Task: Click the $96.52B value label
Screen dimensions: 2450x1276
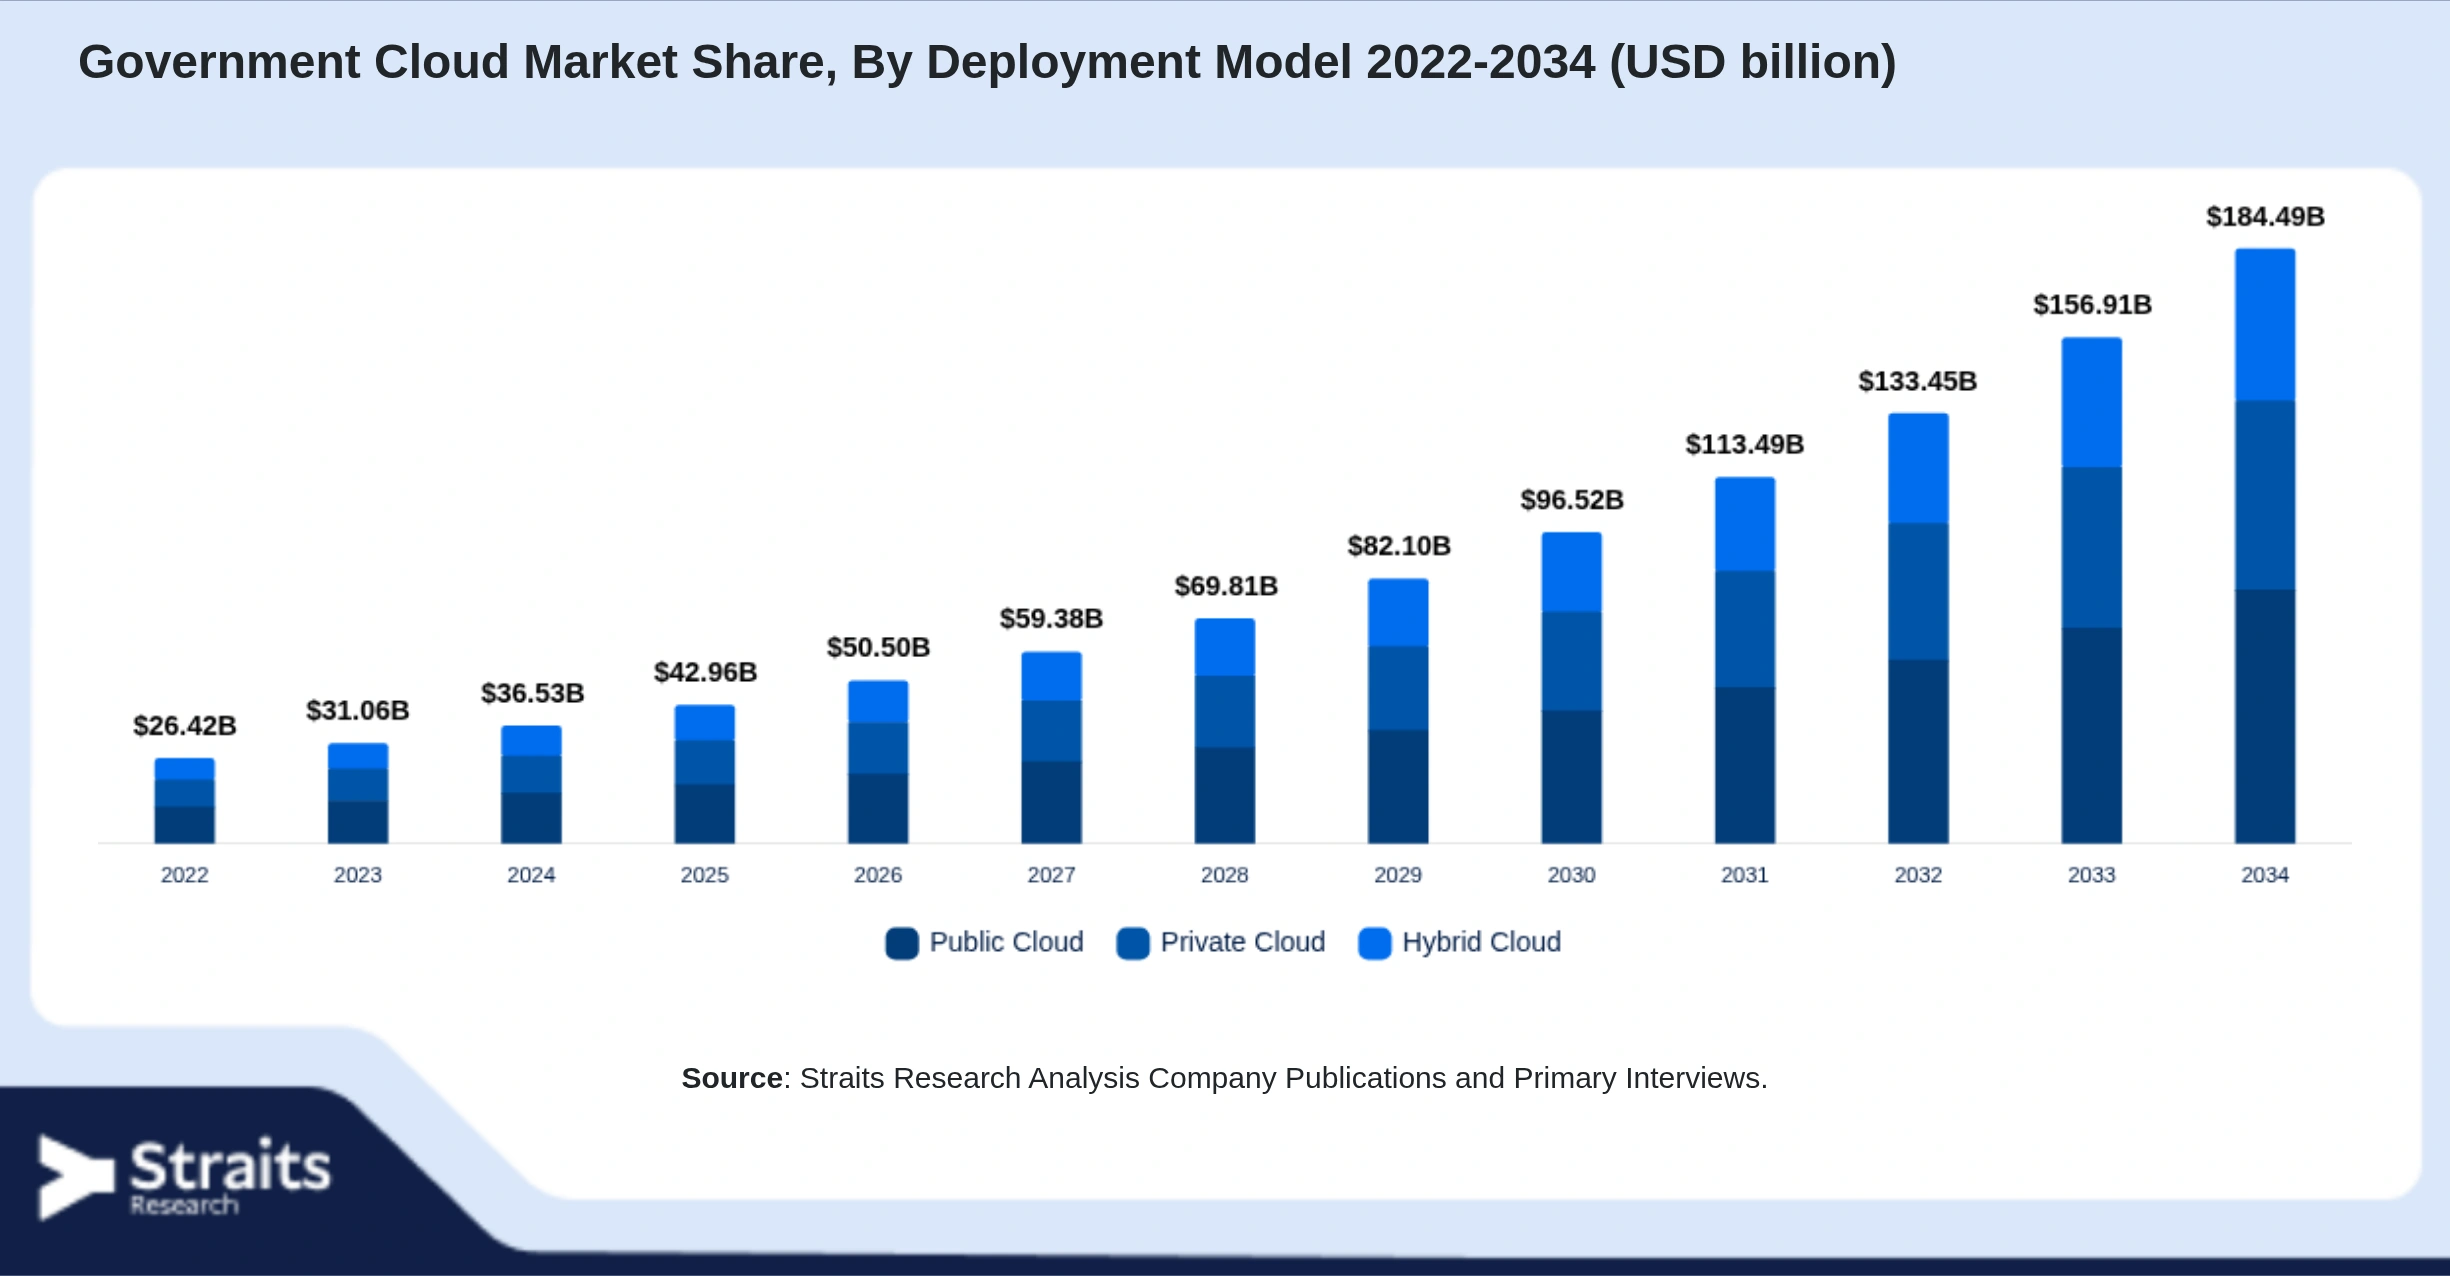Action: 1572,500
